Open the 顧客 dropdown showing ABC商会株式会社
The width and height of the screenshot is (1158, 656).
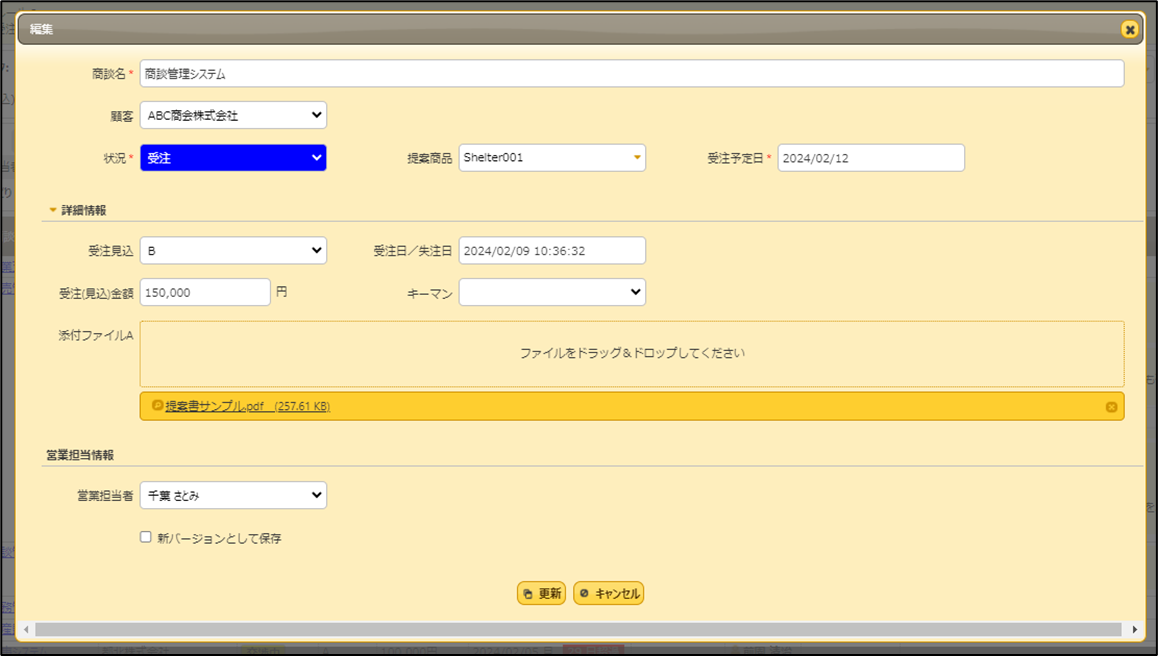click(233, 115)
